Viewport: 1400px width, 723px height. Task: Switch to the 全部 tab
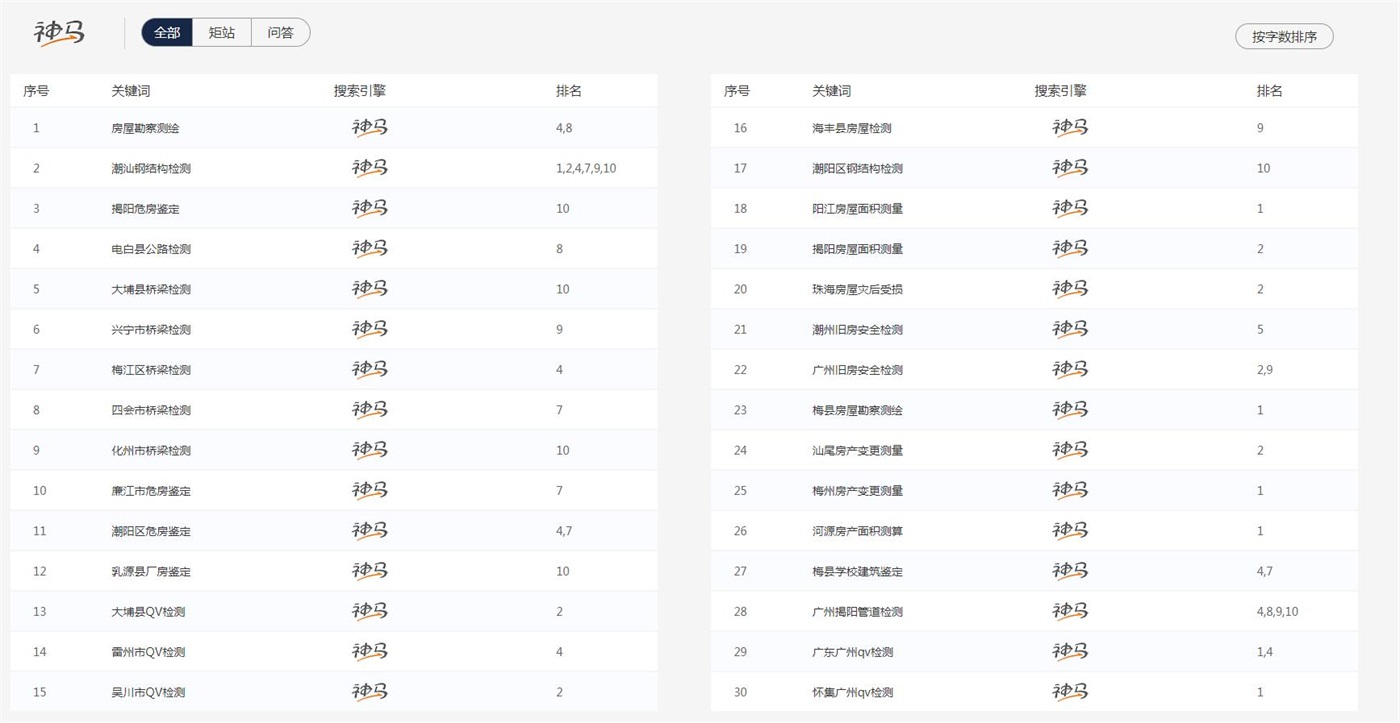167,33
